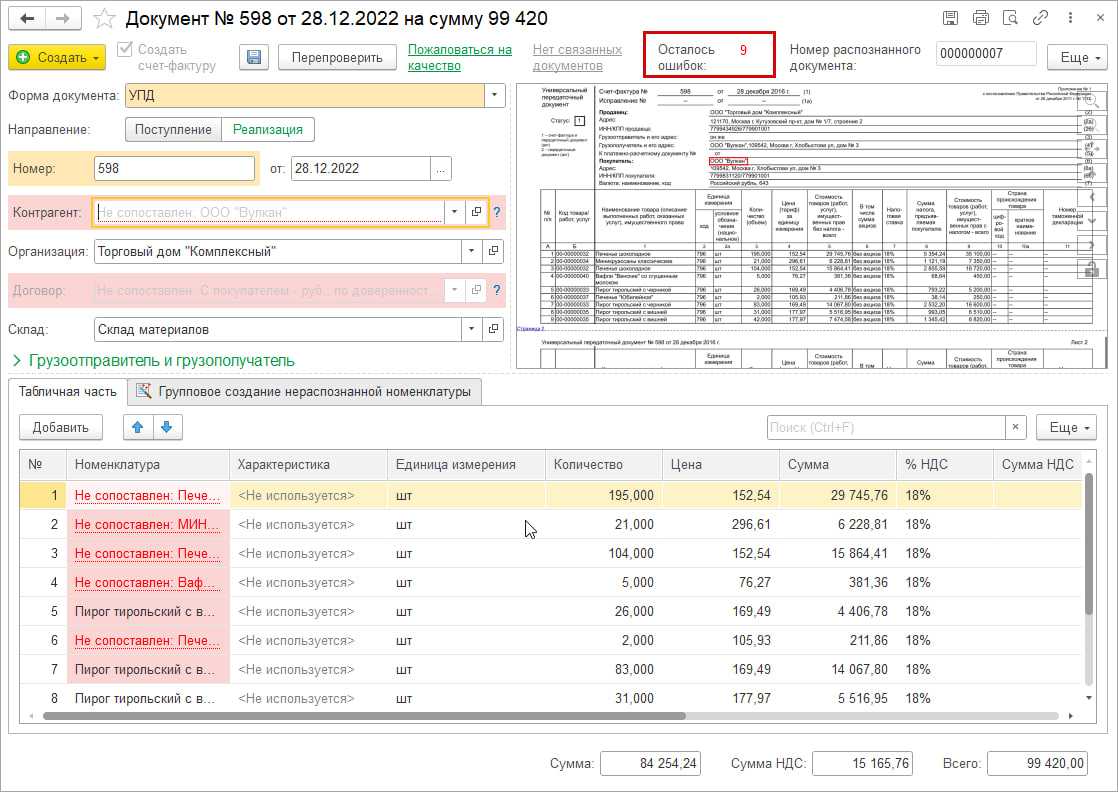Click the print icon in title bar
Image resolution: width=1118 pixels, height=792 pixels.
980,18
